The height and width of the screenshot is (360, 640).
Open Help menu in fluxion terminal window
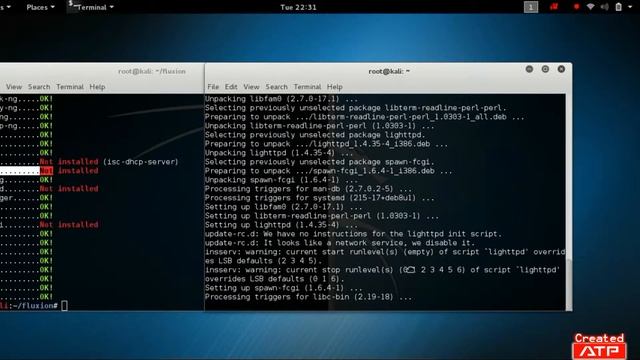click(97, 87)
